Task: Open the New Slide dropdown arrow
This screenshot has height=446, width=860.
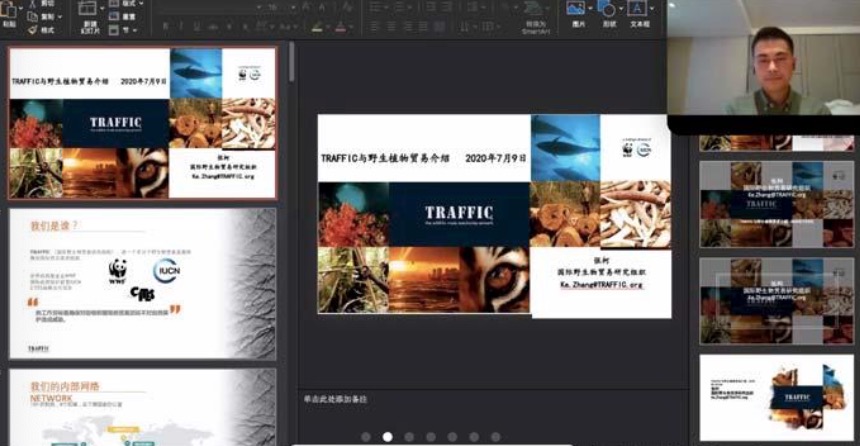Action: tap(101, 9)
